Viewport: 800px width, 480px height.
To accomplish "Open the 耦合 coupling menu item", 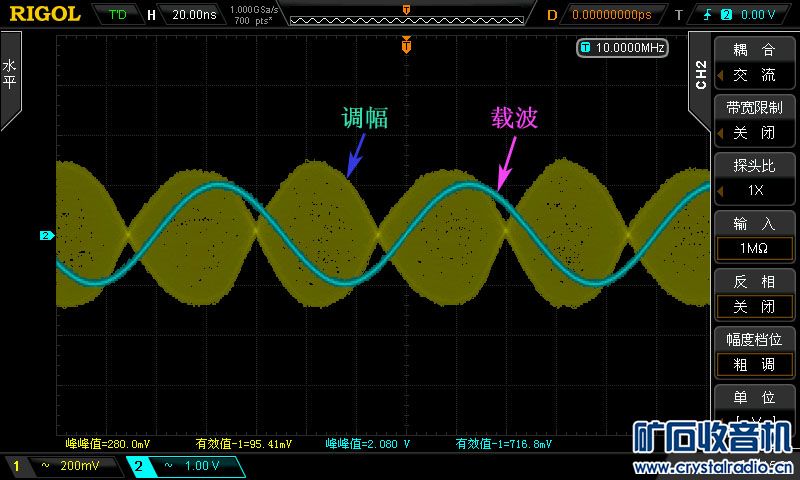I will 754,49.
